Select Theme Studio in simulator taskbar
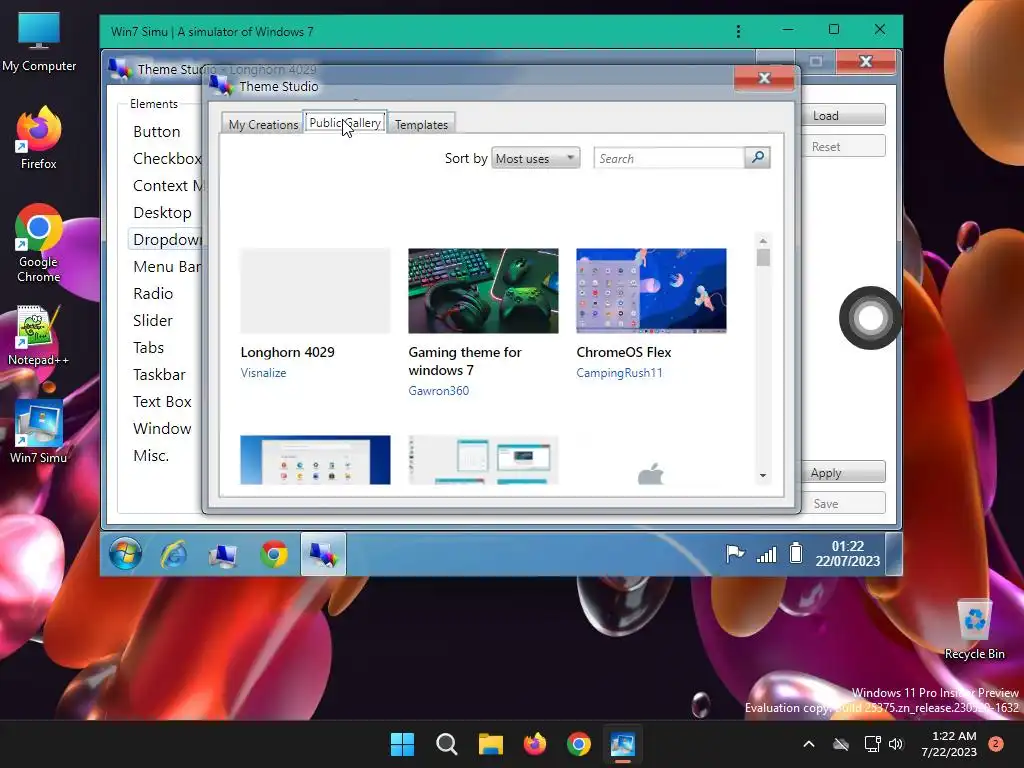The image size is (1024, 768). coord(323,554)
